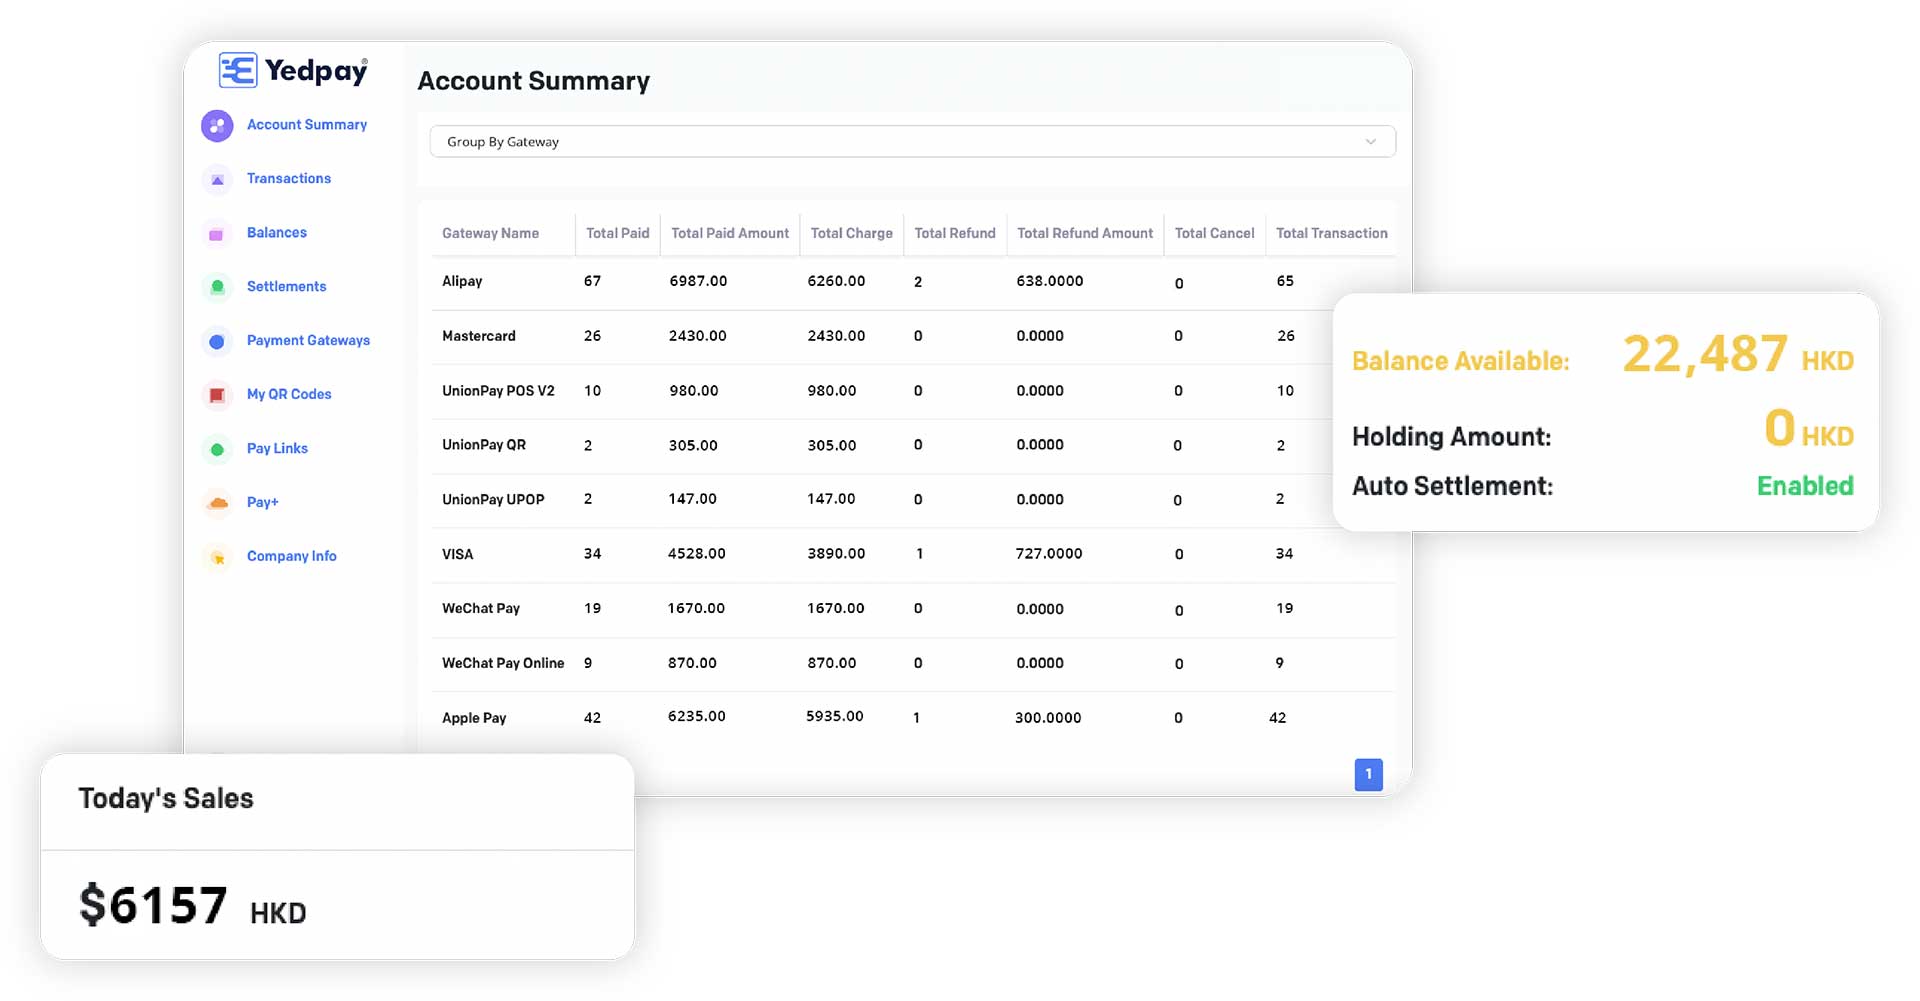
Task: Select the Payment Gateways menu label
Action: point(308,341)
